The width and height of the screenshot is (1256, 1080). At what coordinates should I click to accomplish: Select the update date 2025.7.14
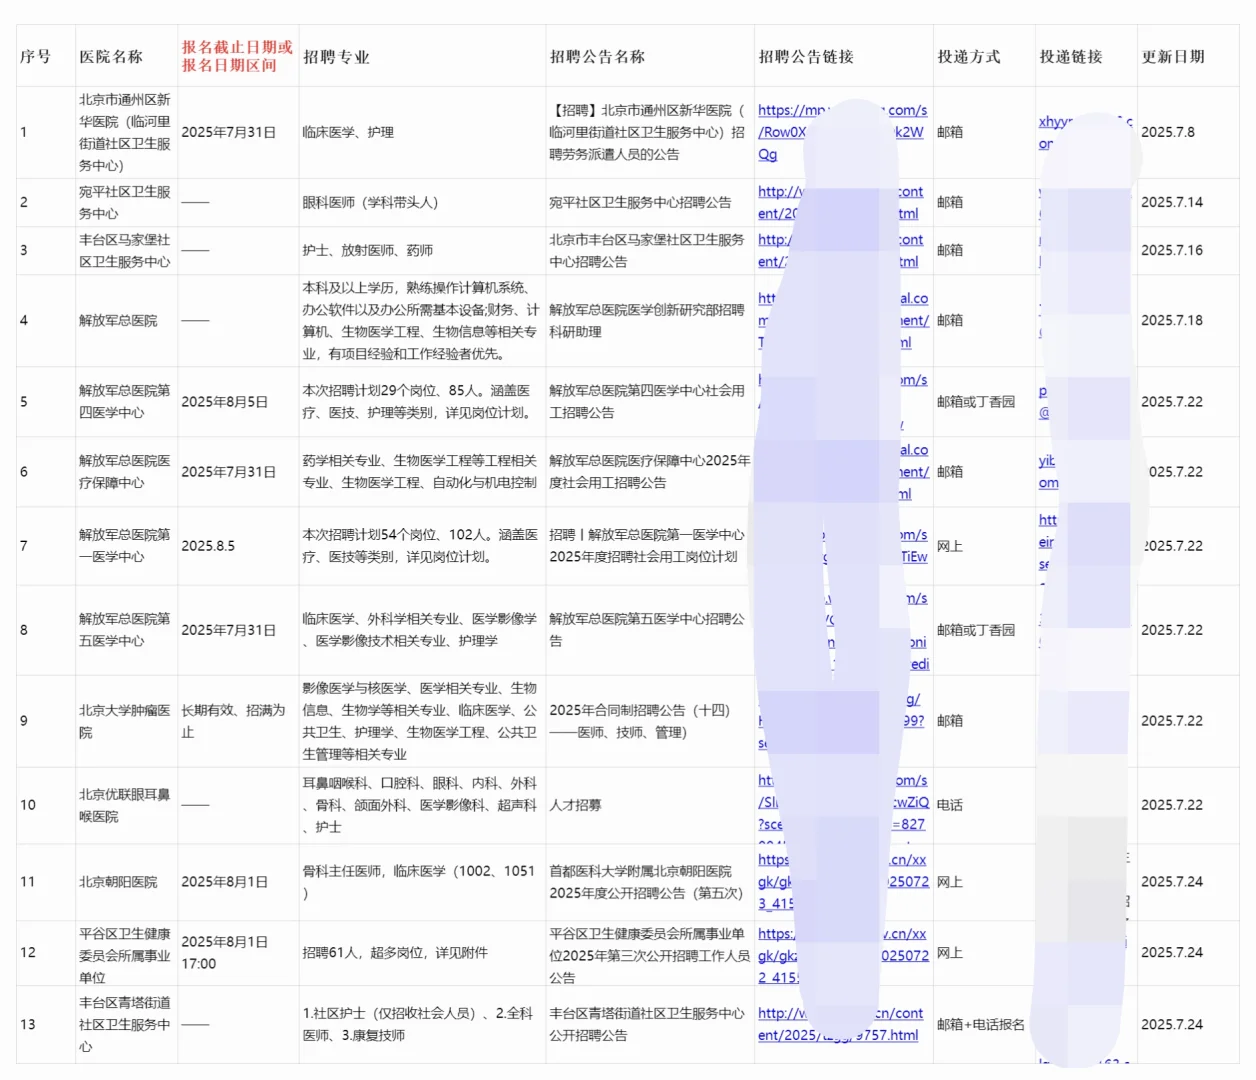[1172, 202]
